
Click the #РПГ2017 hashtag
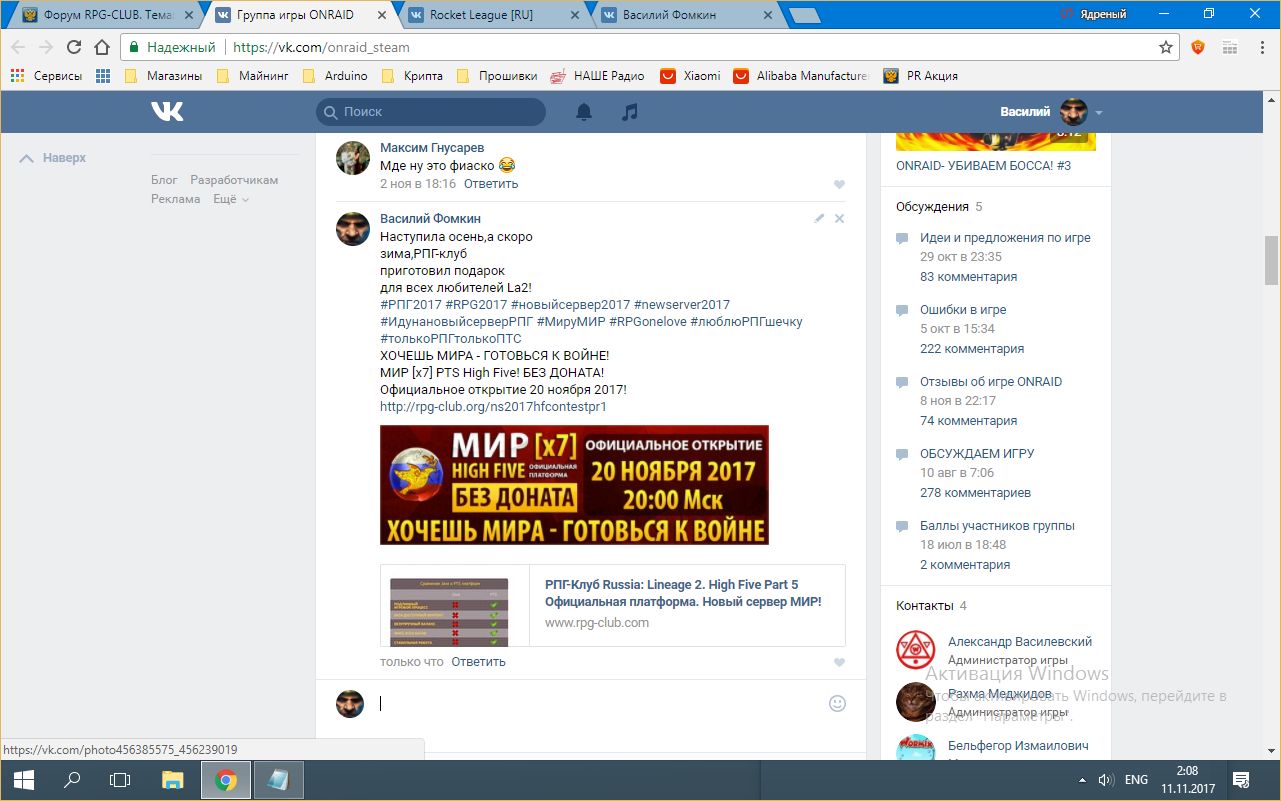[411, 304]
